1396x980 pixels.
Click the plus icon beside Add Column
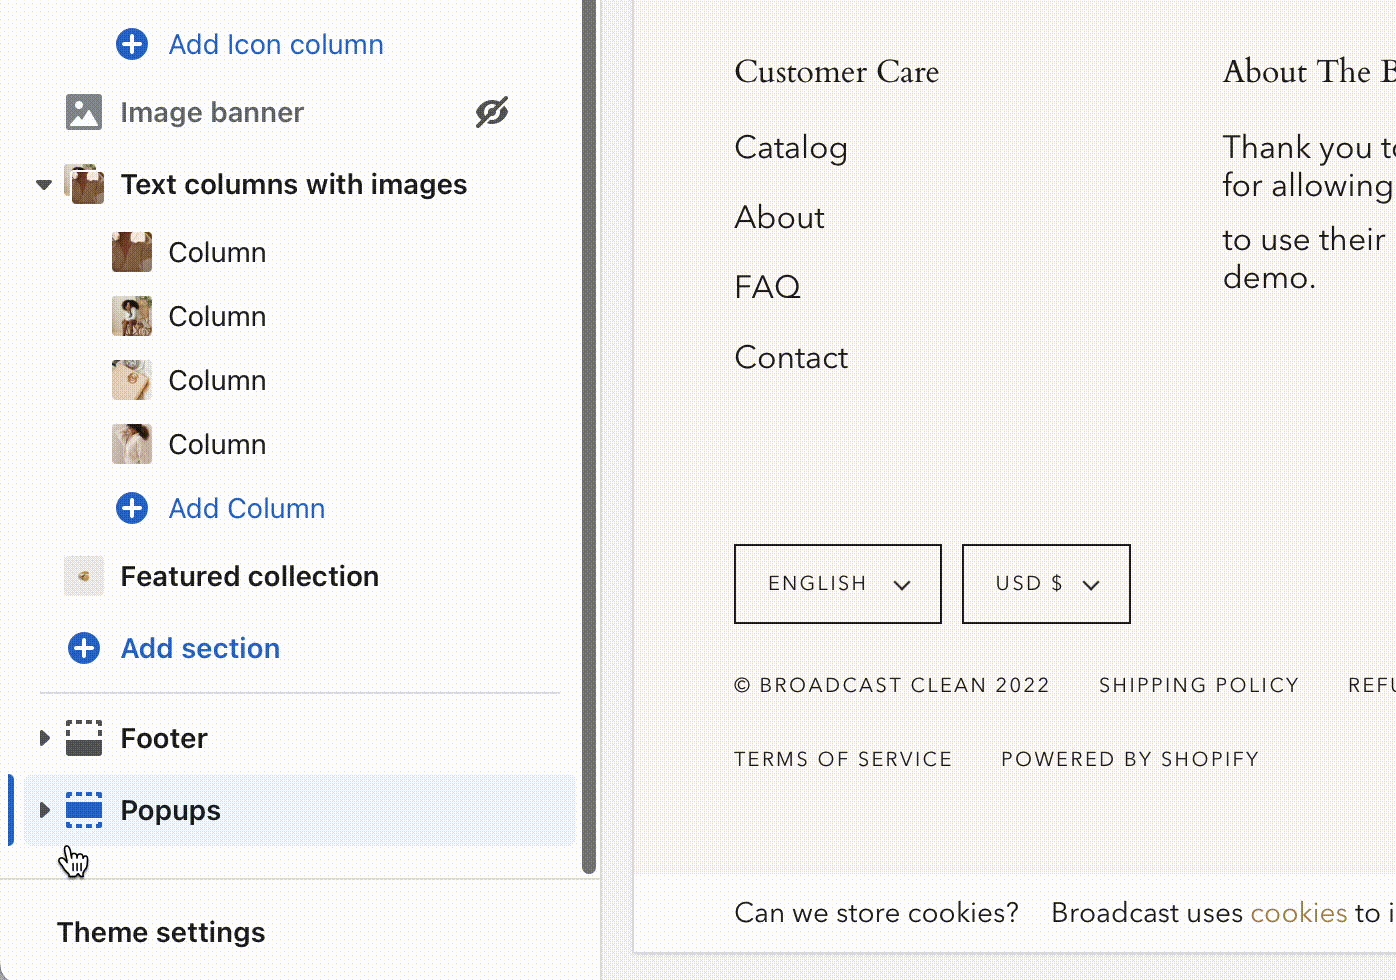coord(132,508)
